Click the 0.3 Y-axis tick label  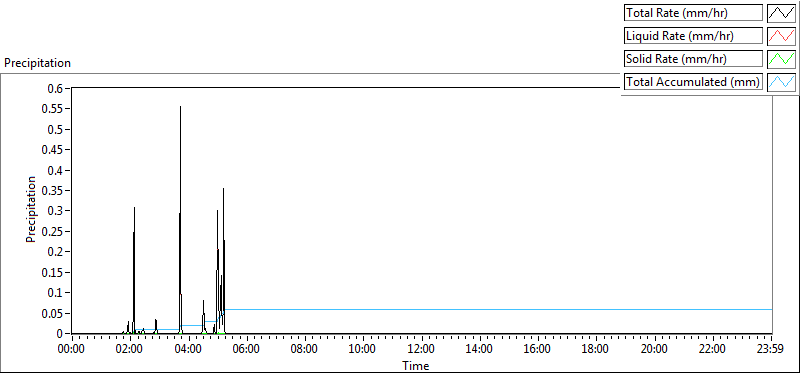59,211
